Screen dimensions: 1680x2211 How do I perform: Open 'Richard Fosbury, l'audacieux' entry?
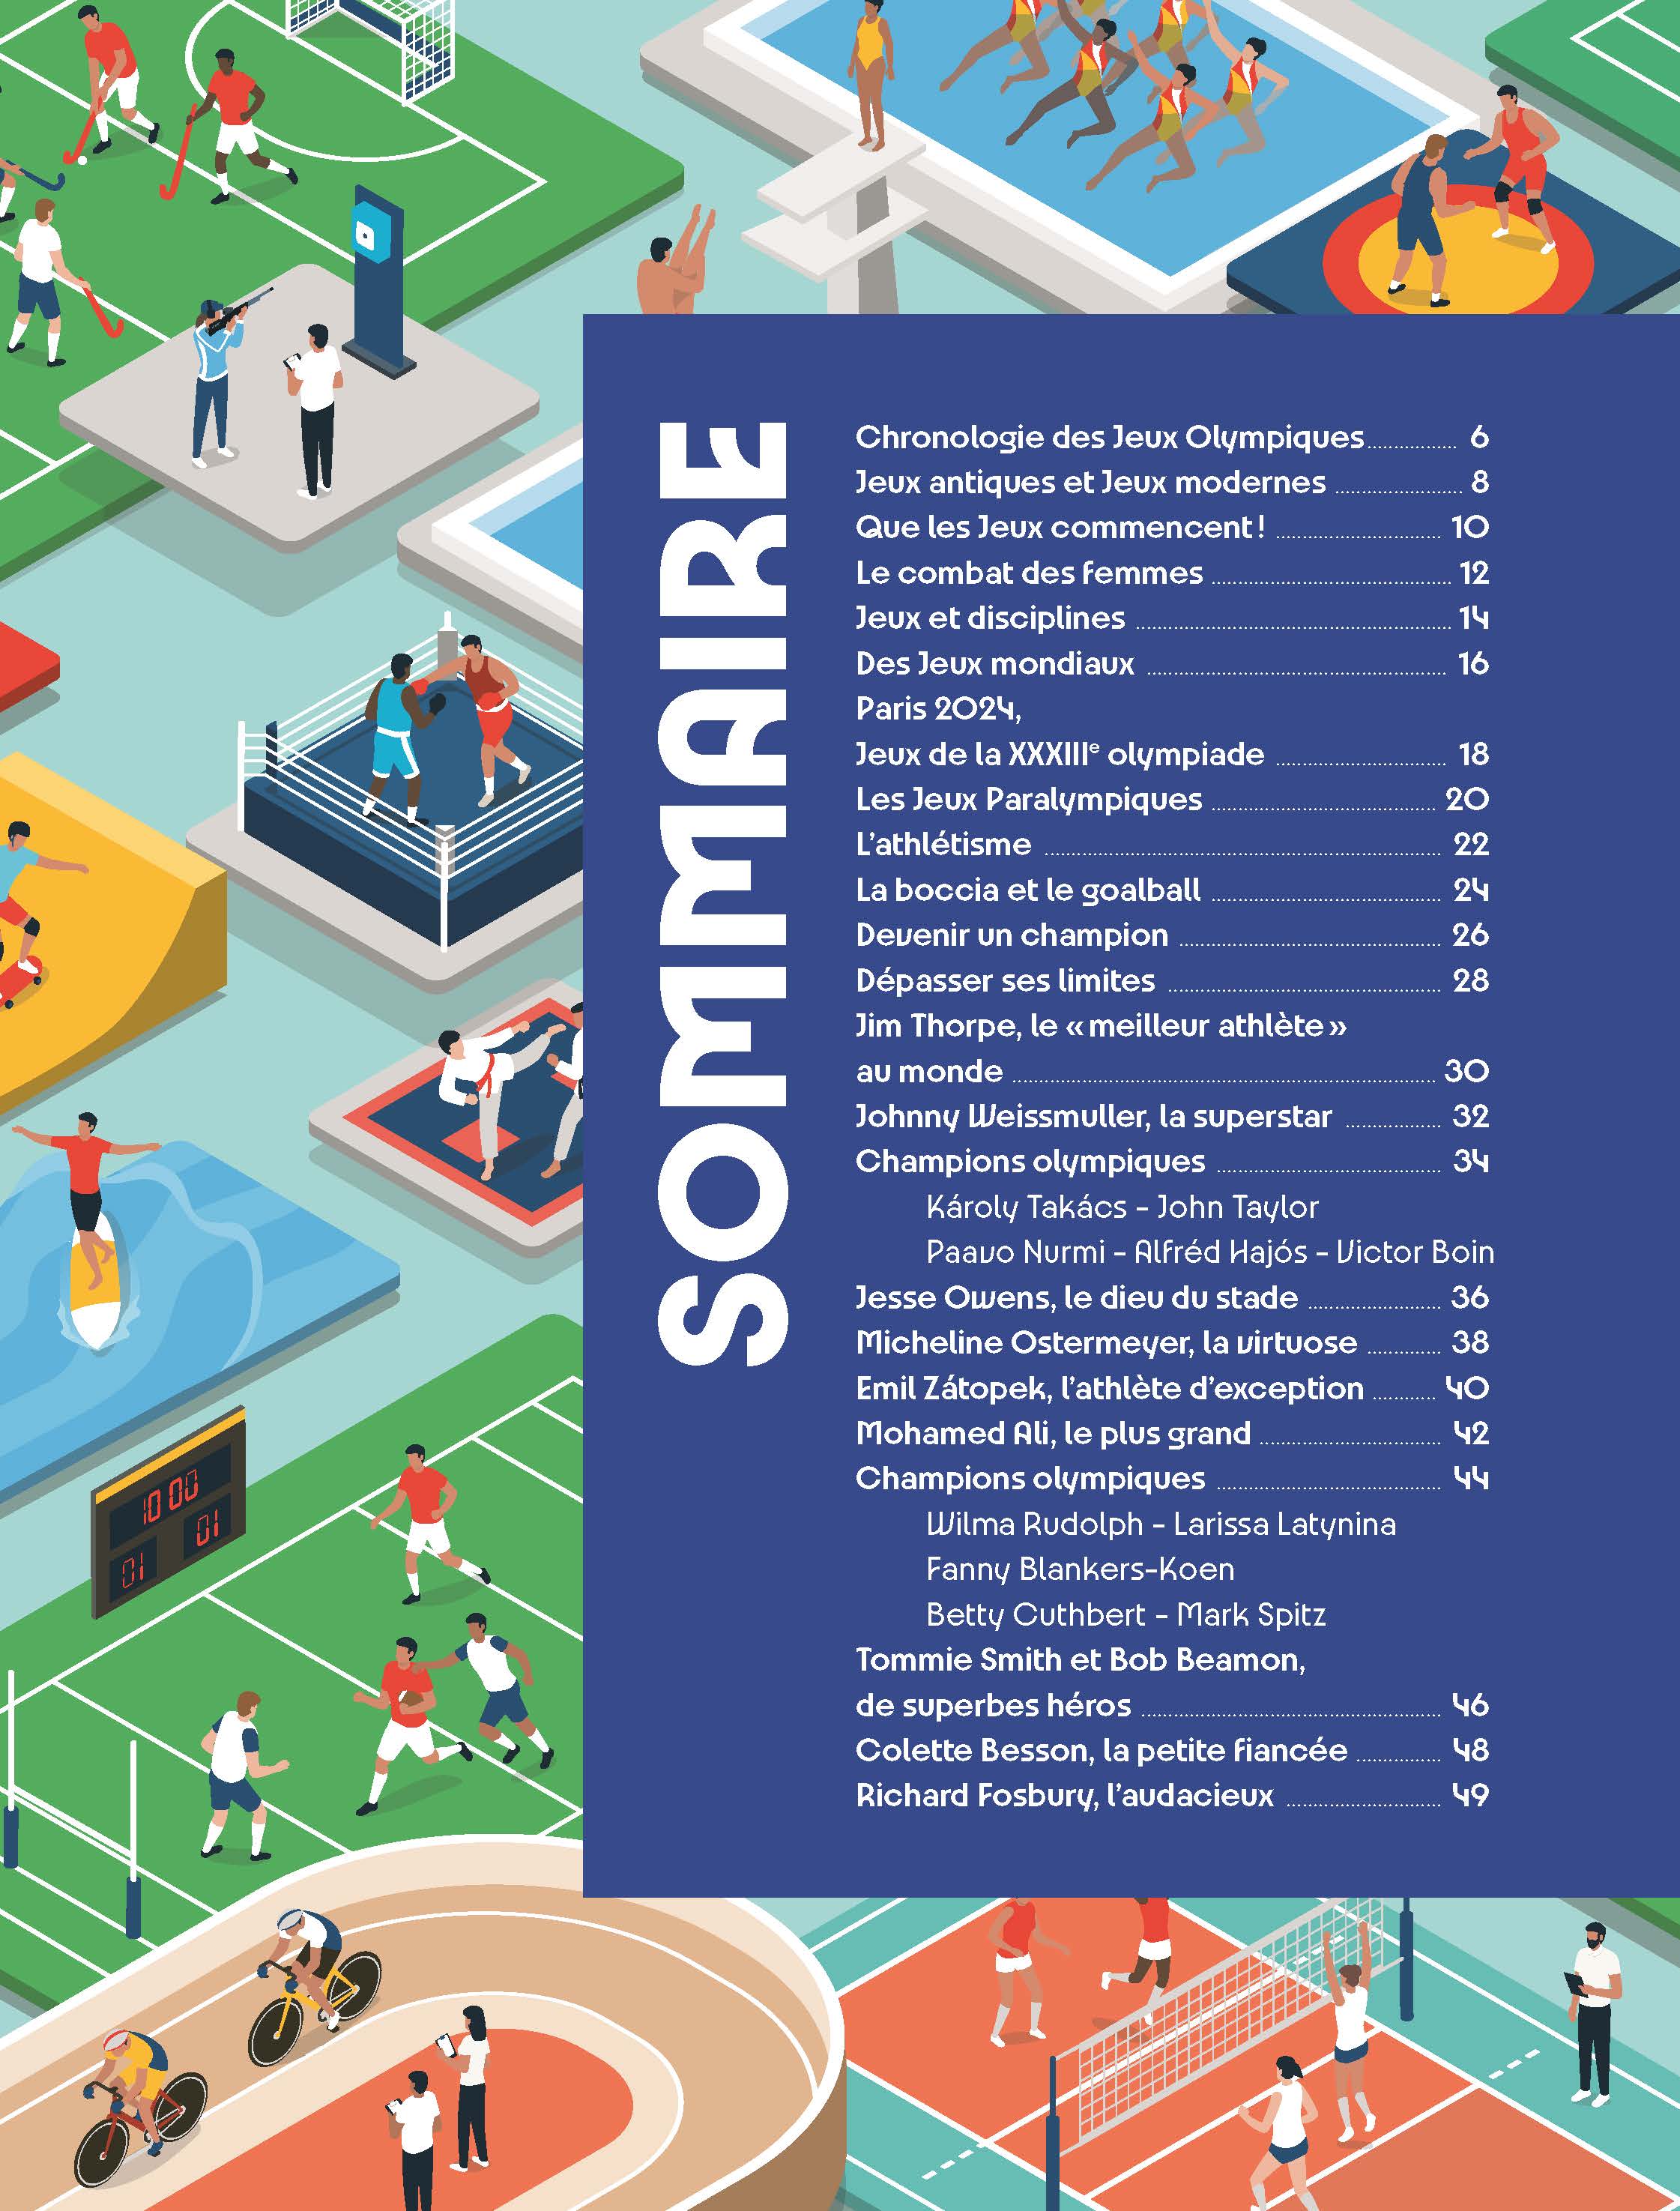1064,1795
